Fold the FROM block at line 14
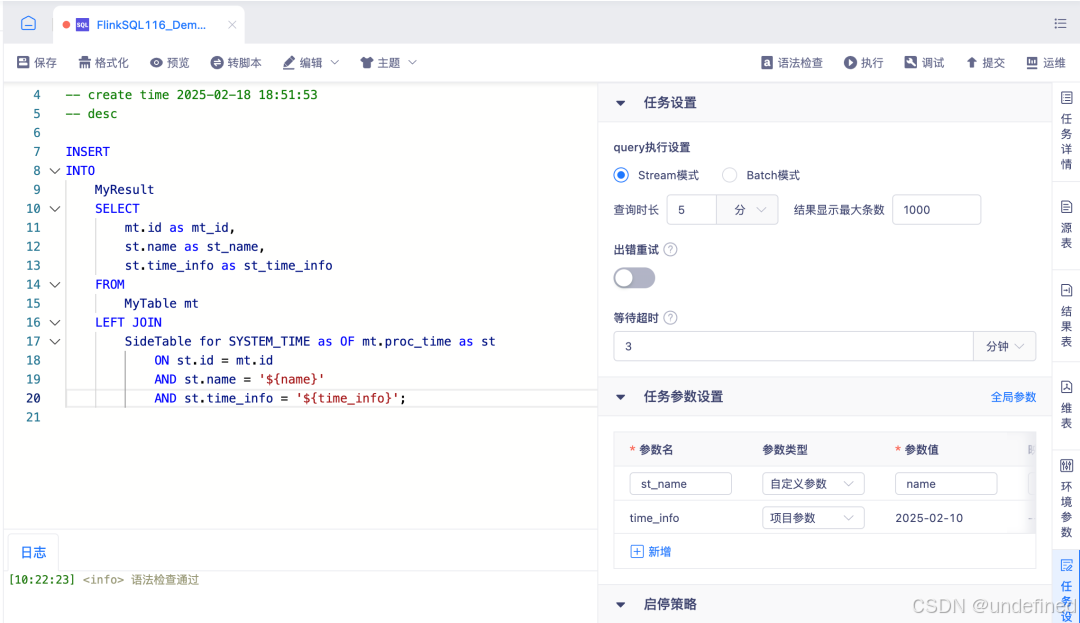 coord(55,284)
